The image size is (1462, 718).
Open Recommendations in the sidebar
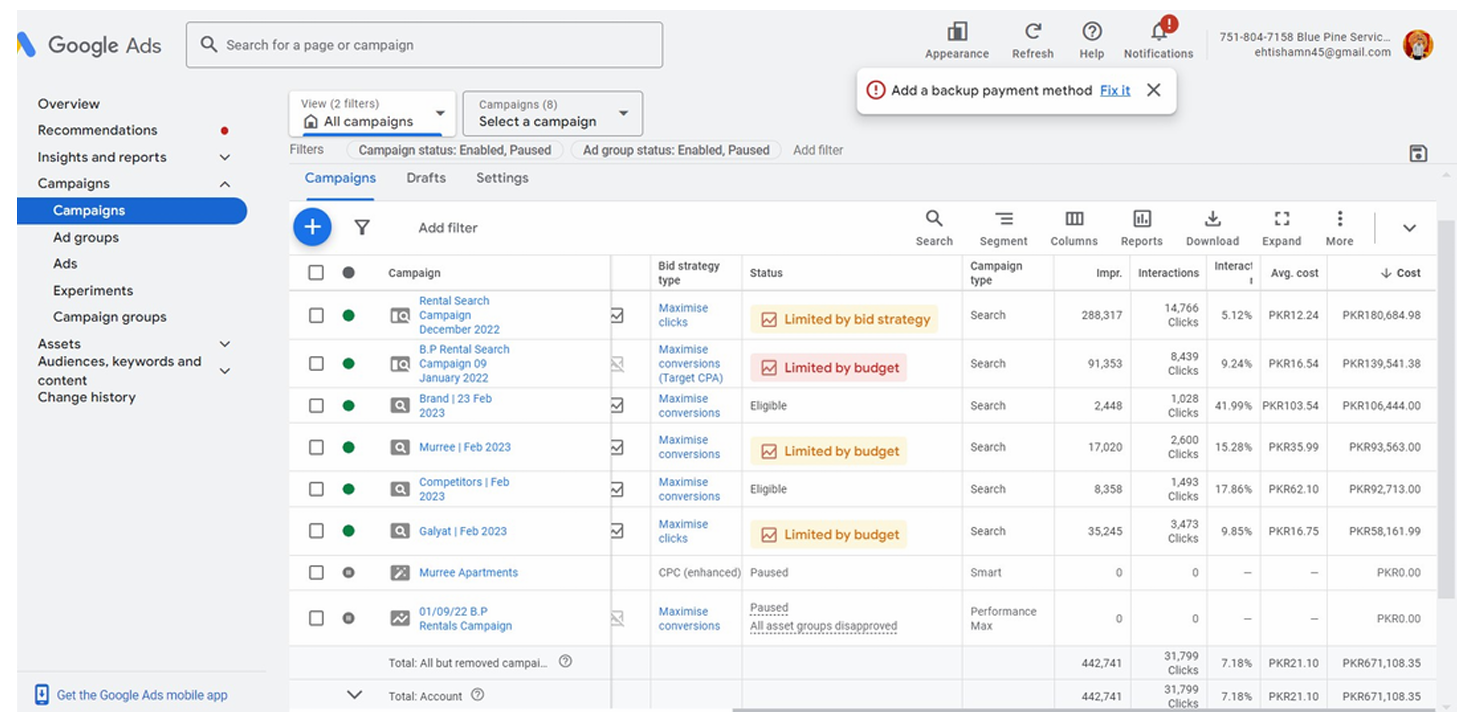(x=98, y=130)
